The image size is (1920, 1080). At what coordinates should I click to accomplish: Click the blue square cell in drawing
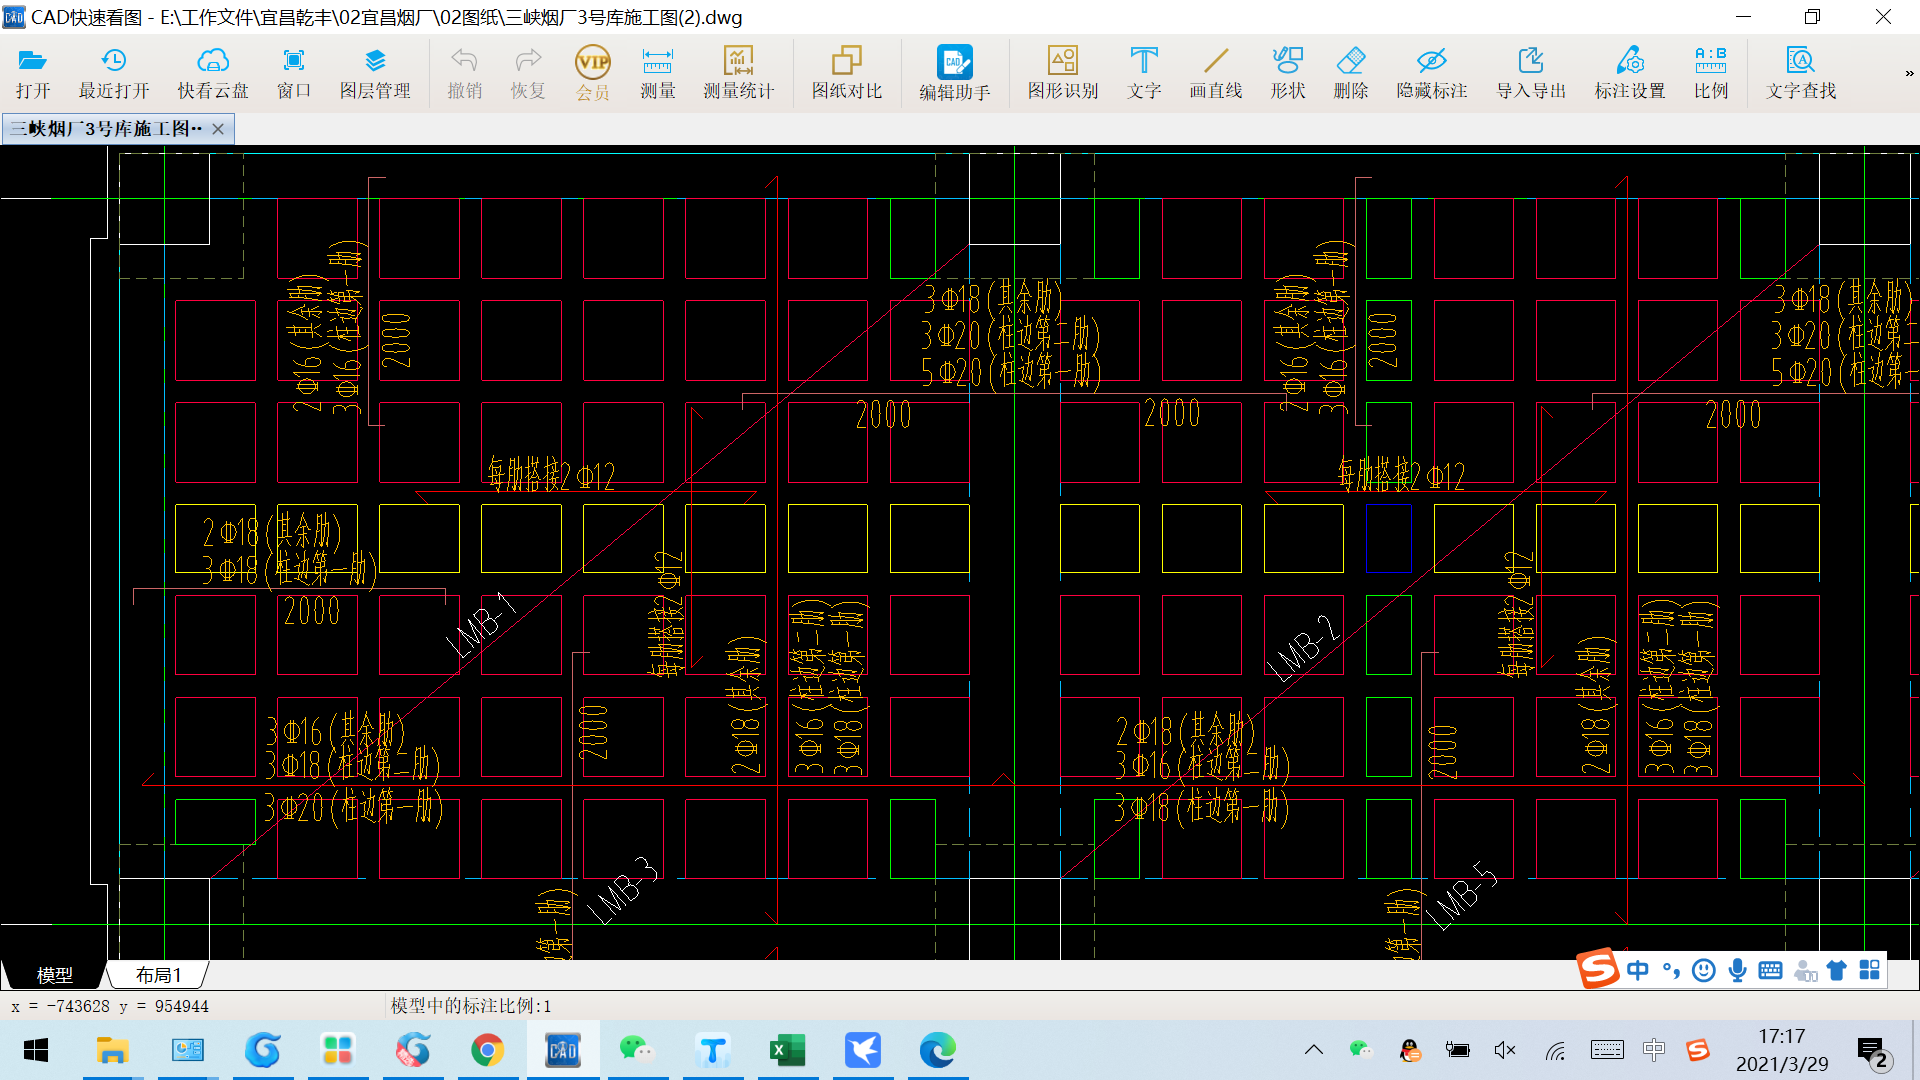click(x=1389, y=538)
